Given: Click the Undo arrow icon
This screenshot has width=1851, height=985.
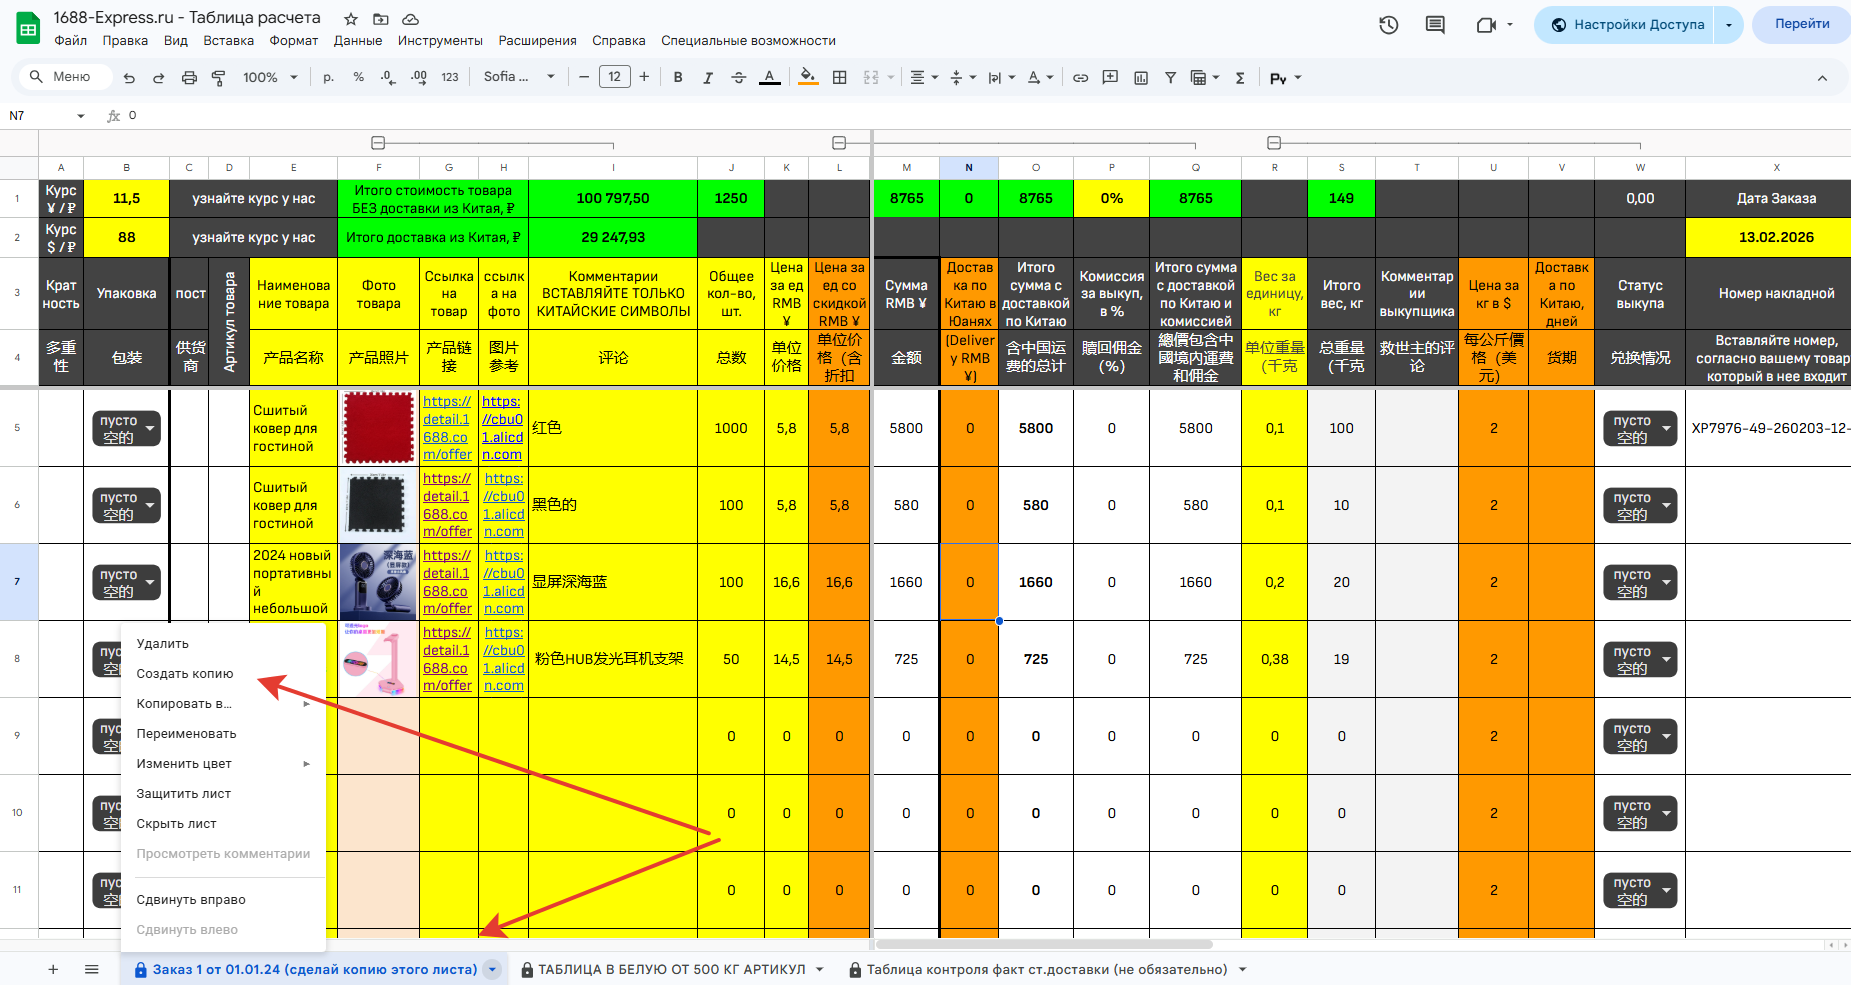Looking at the screenshot, I should pyautogui.click(x=129, y=78).
